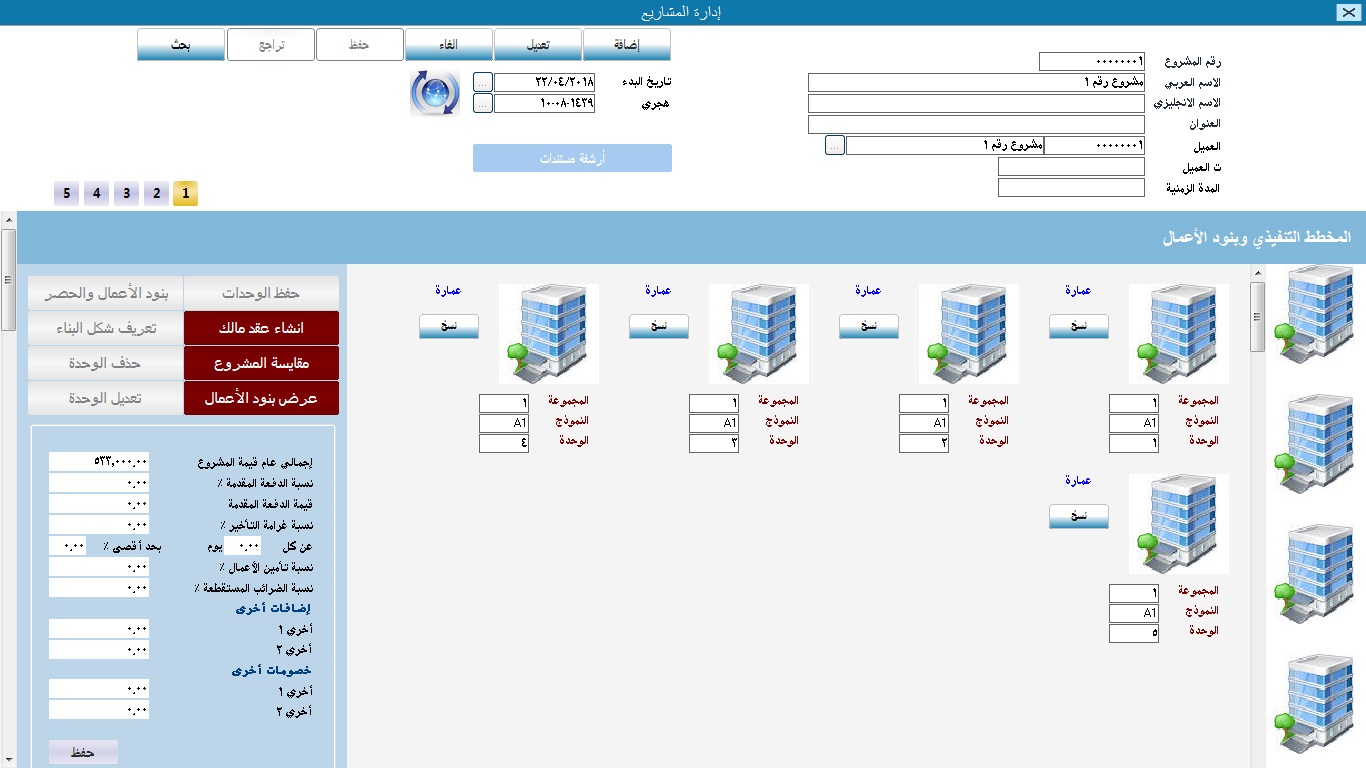
Task: Click the مقايسة المشروع button
Action: pos(261,363)
